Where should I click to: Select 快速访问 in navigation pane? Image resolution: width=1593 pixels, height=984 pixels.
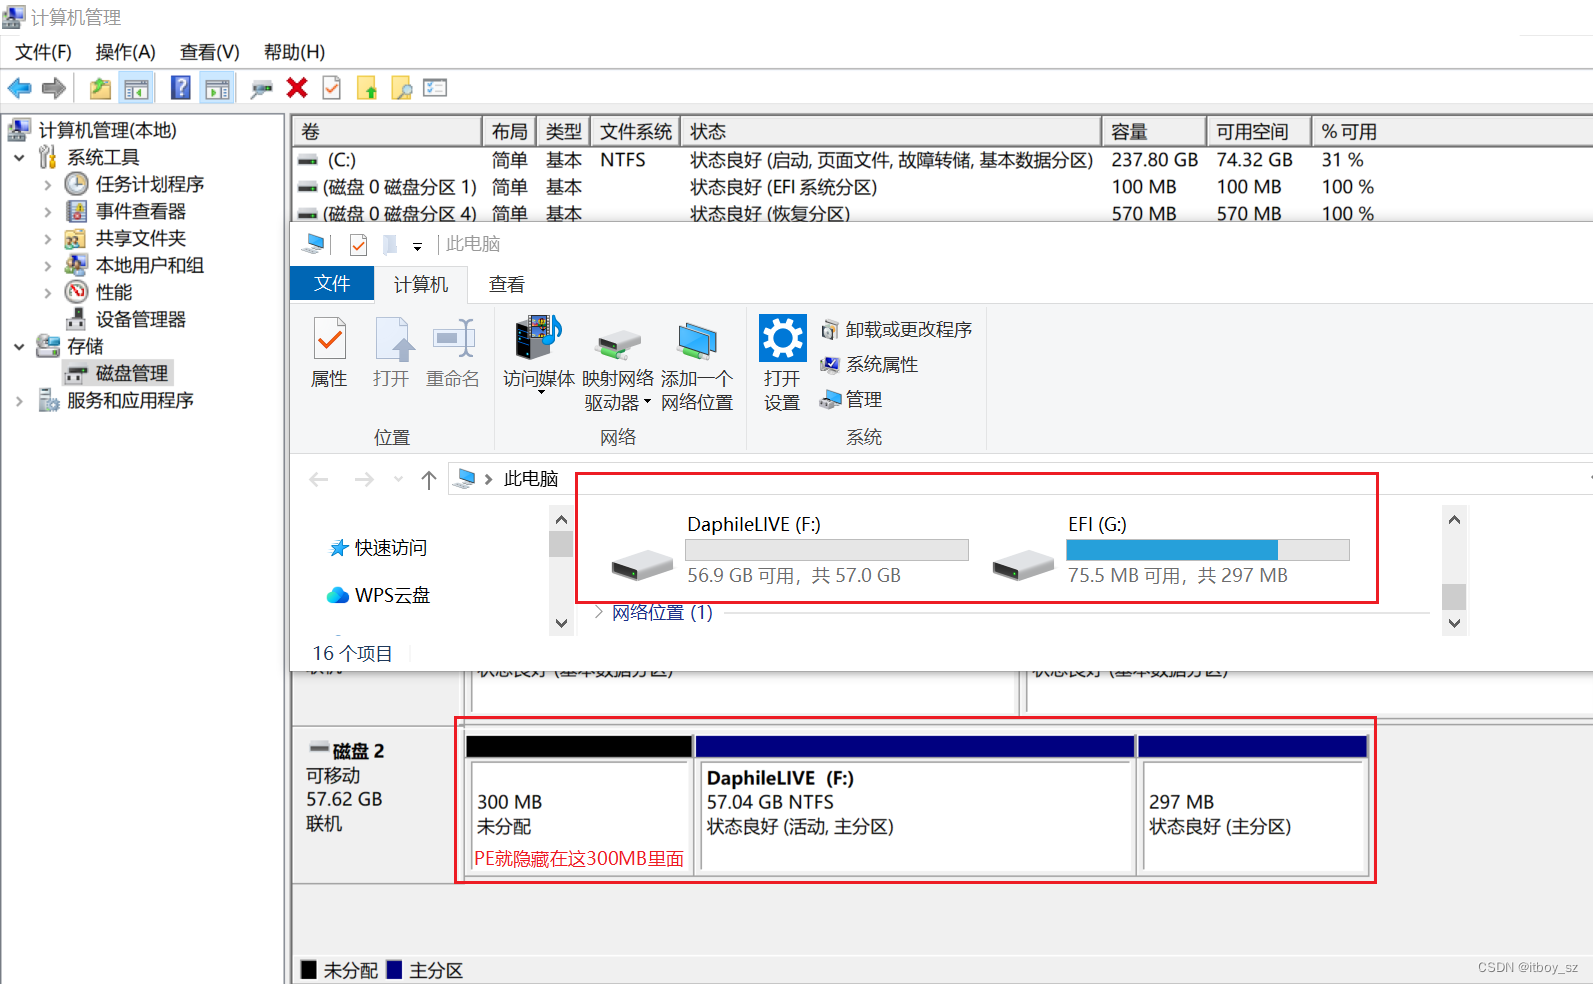point(379,548)
